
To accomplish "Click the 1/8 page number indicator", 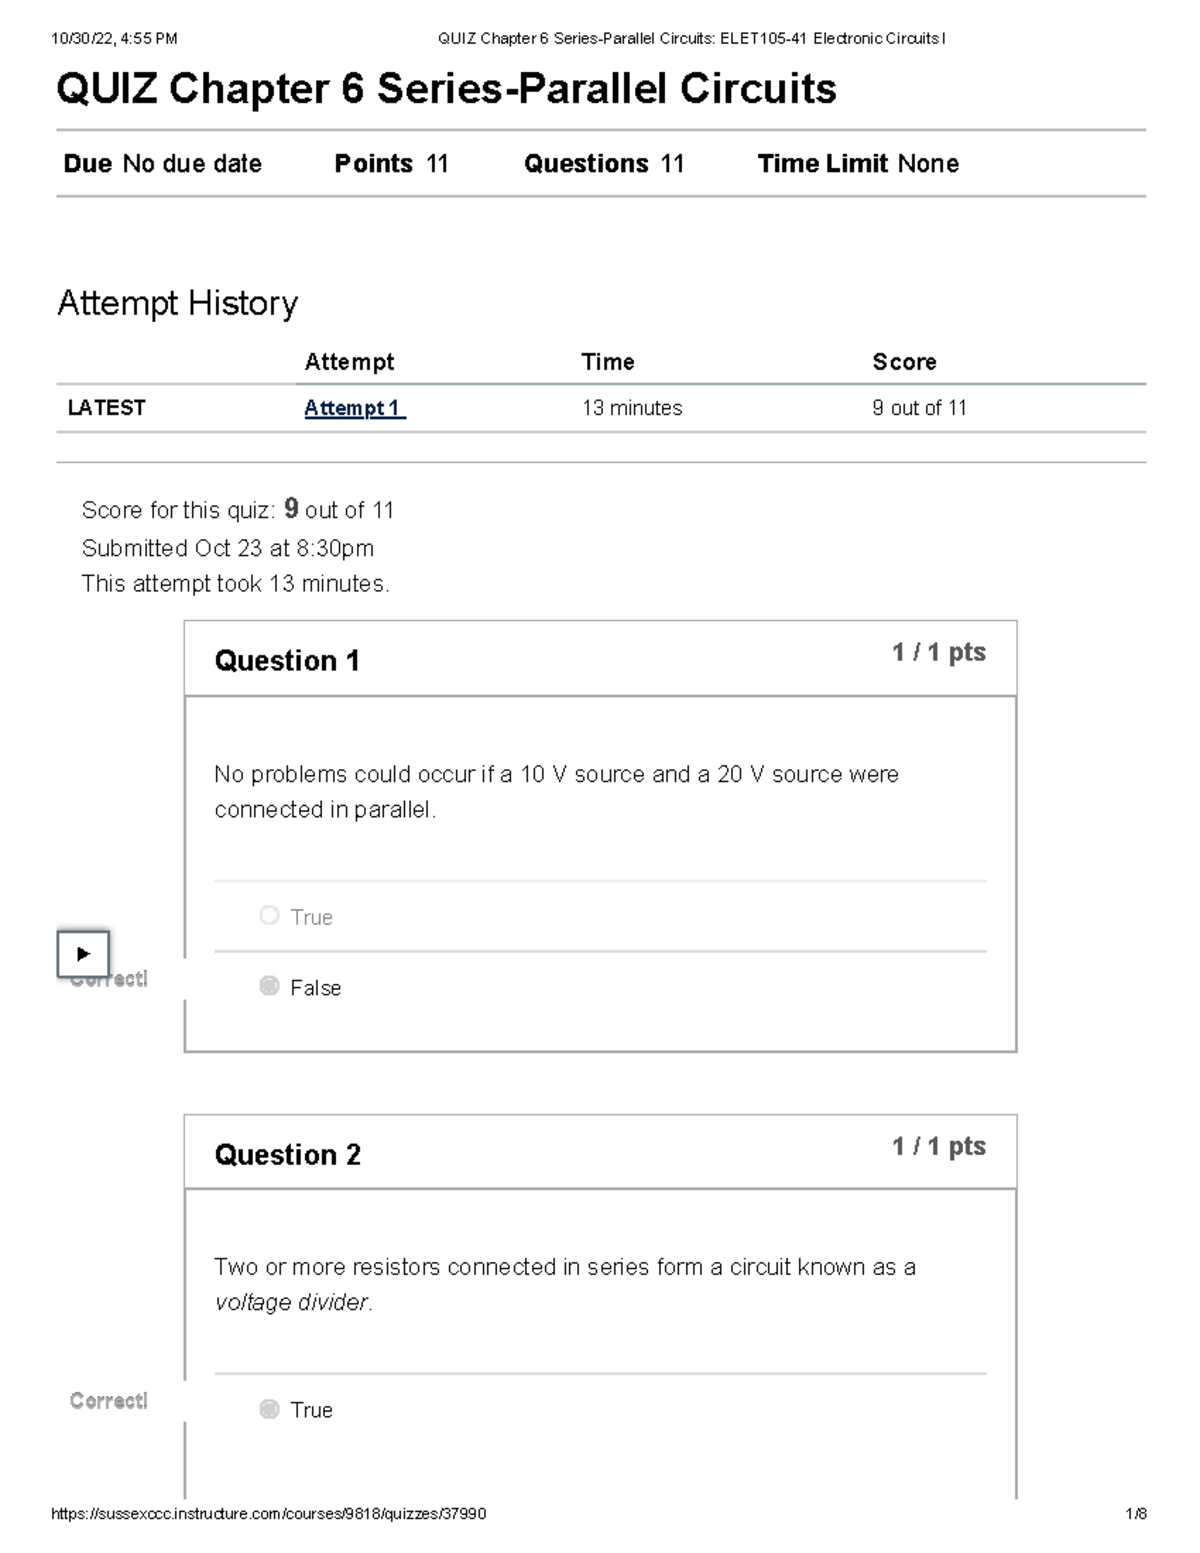I will pyautogui.click(x=1135, y=1514).
